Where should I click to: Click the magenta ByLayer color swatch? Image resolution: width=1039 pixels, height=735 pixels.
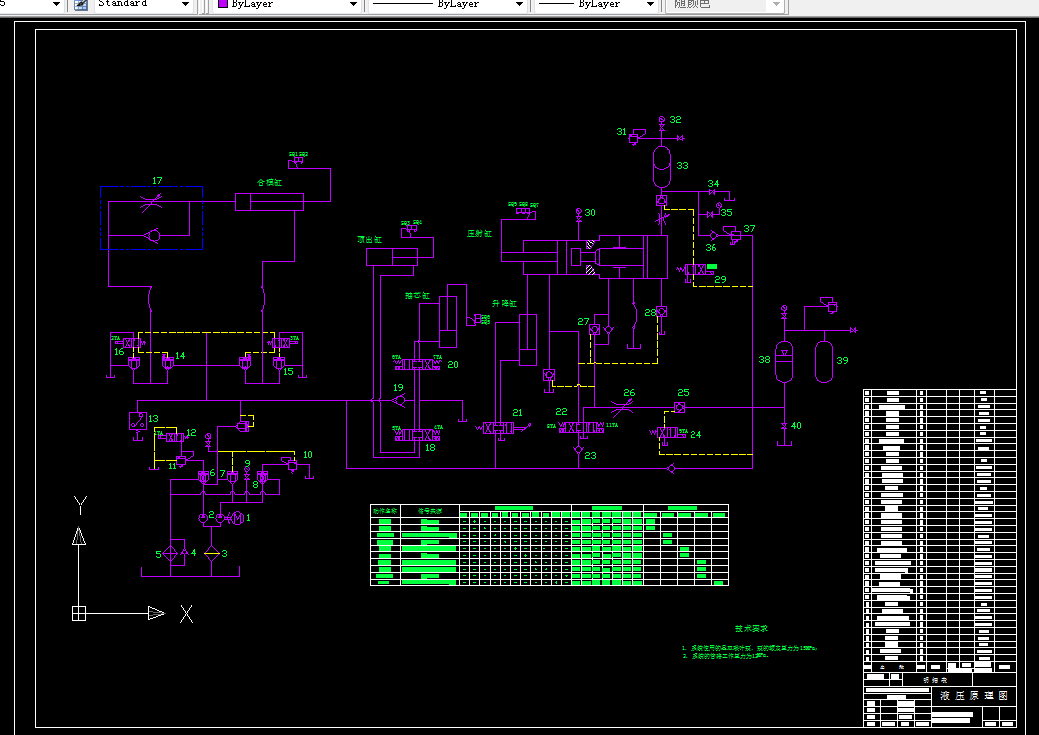pos(223,4)
